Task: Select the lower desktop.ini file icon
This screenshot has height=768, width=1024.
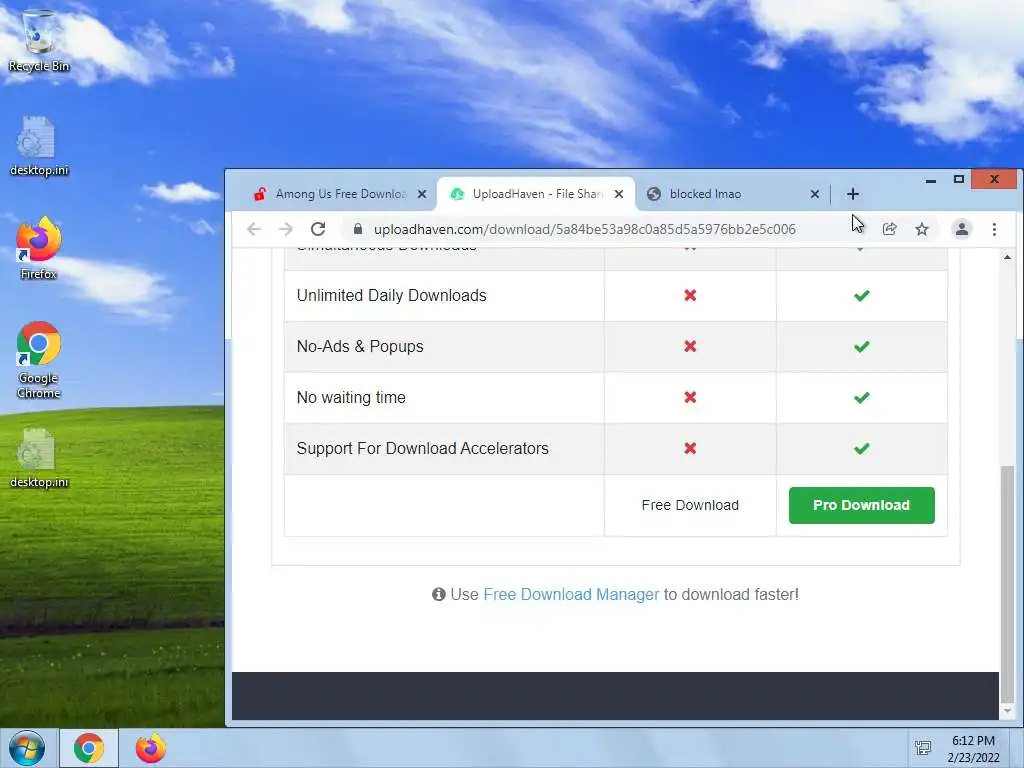Action: coord(39,458)
